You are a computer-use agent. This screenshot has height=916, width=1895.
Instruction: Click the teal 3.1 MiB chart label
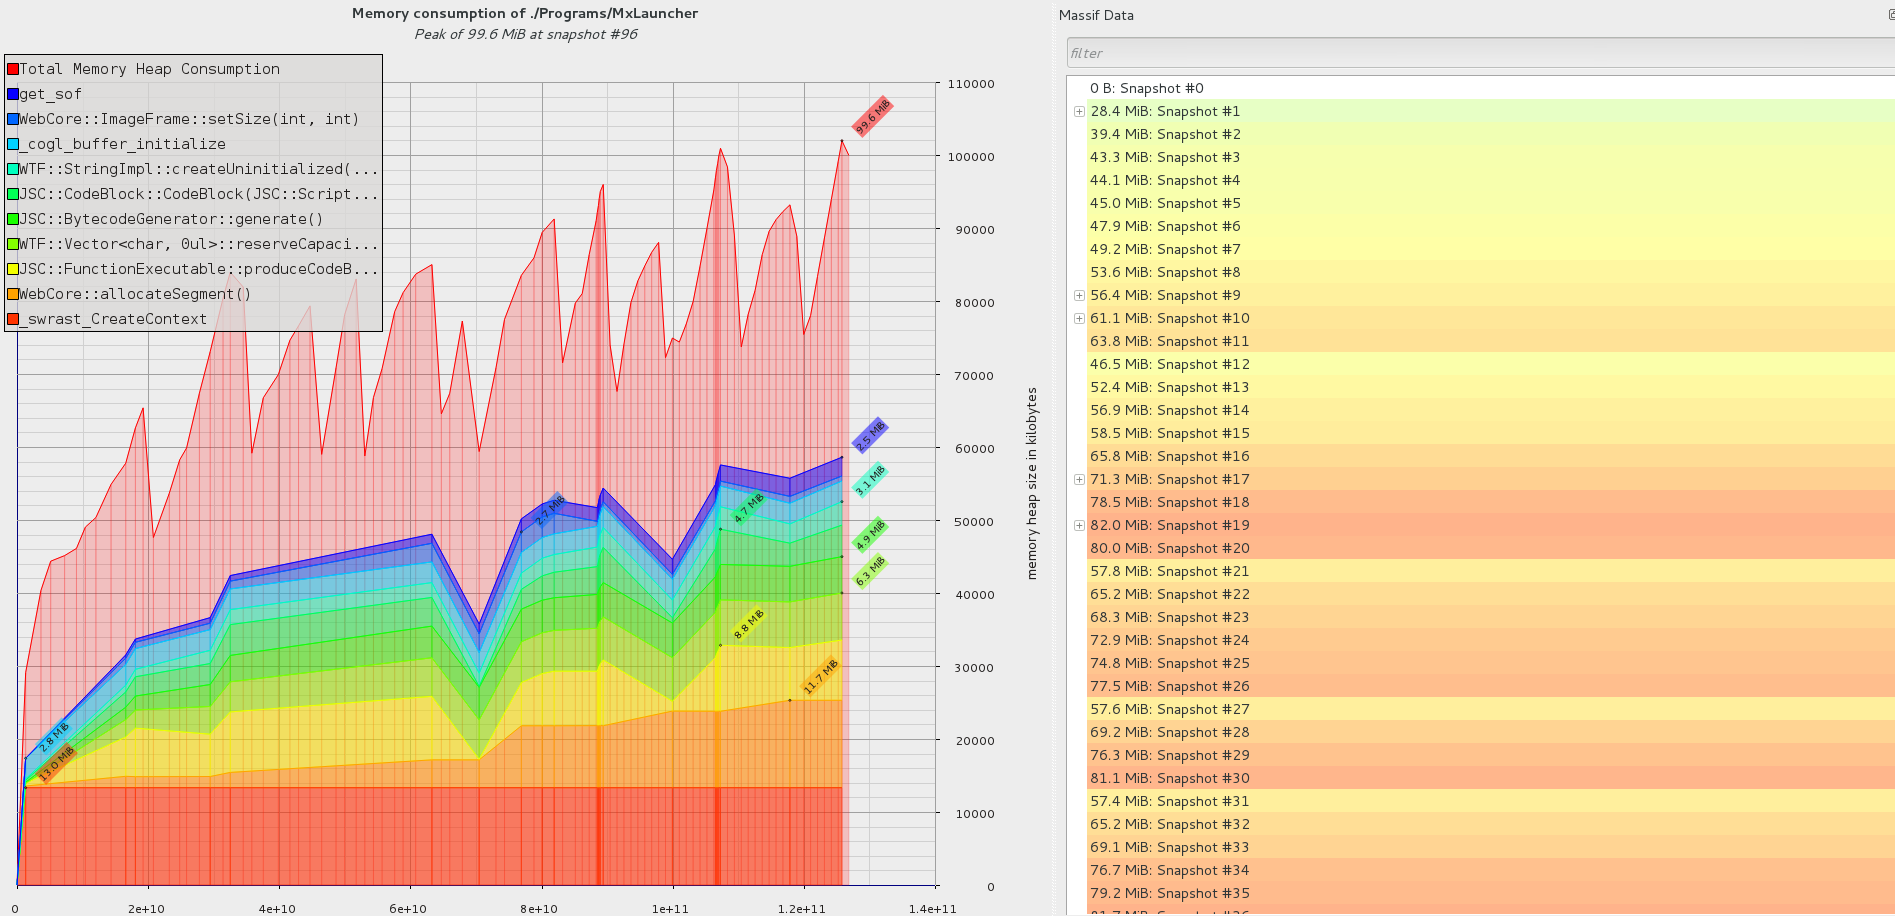pyautogui.click(x=869, y=480)
